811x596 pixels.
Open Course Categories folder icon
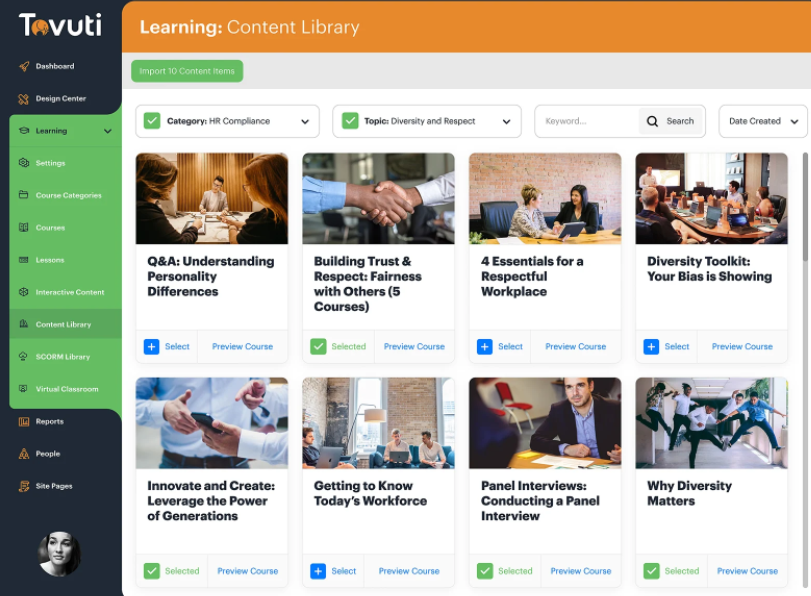[x=24, y=195]
